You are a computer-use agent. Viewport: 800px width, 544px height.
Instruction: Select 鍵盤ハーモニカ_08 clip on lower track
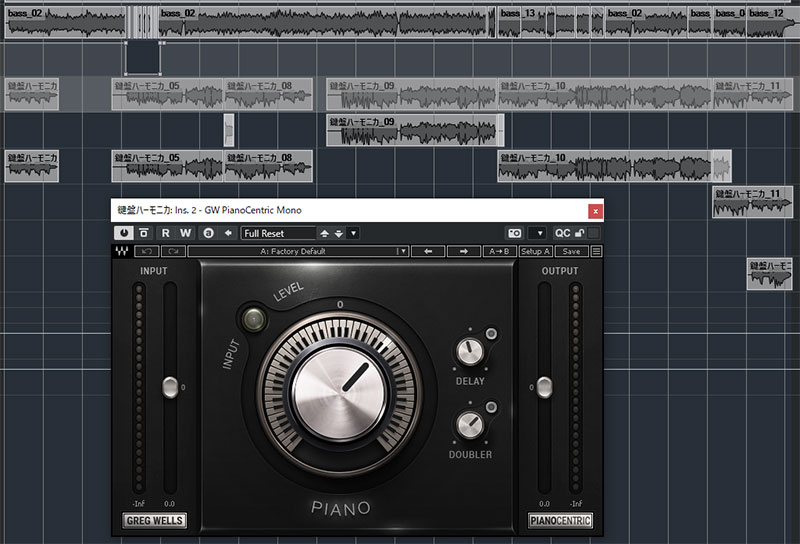click(x=268, y=166)
